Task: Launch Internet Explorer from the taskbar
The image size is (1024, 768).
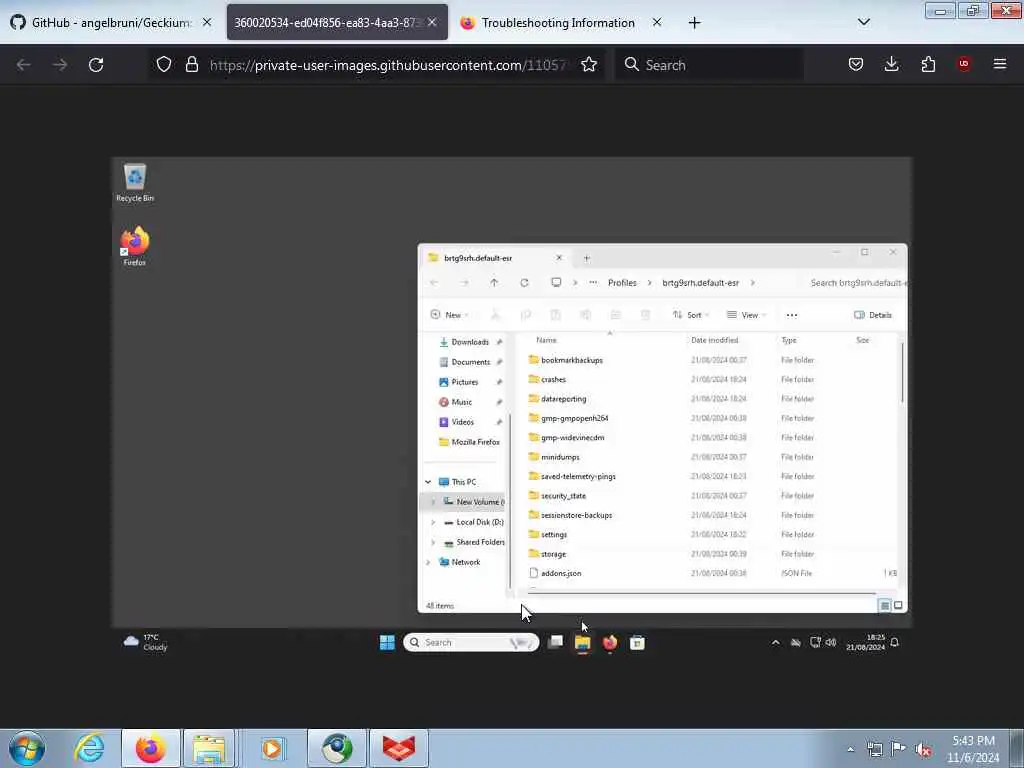Action: point(89,748)
